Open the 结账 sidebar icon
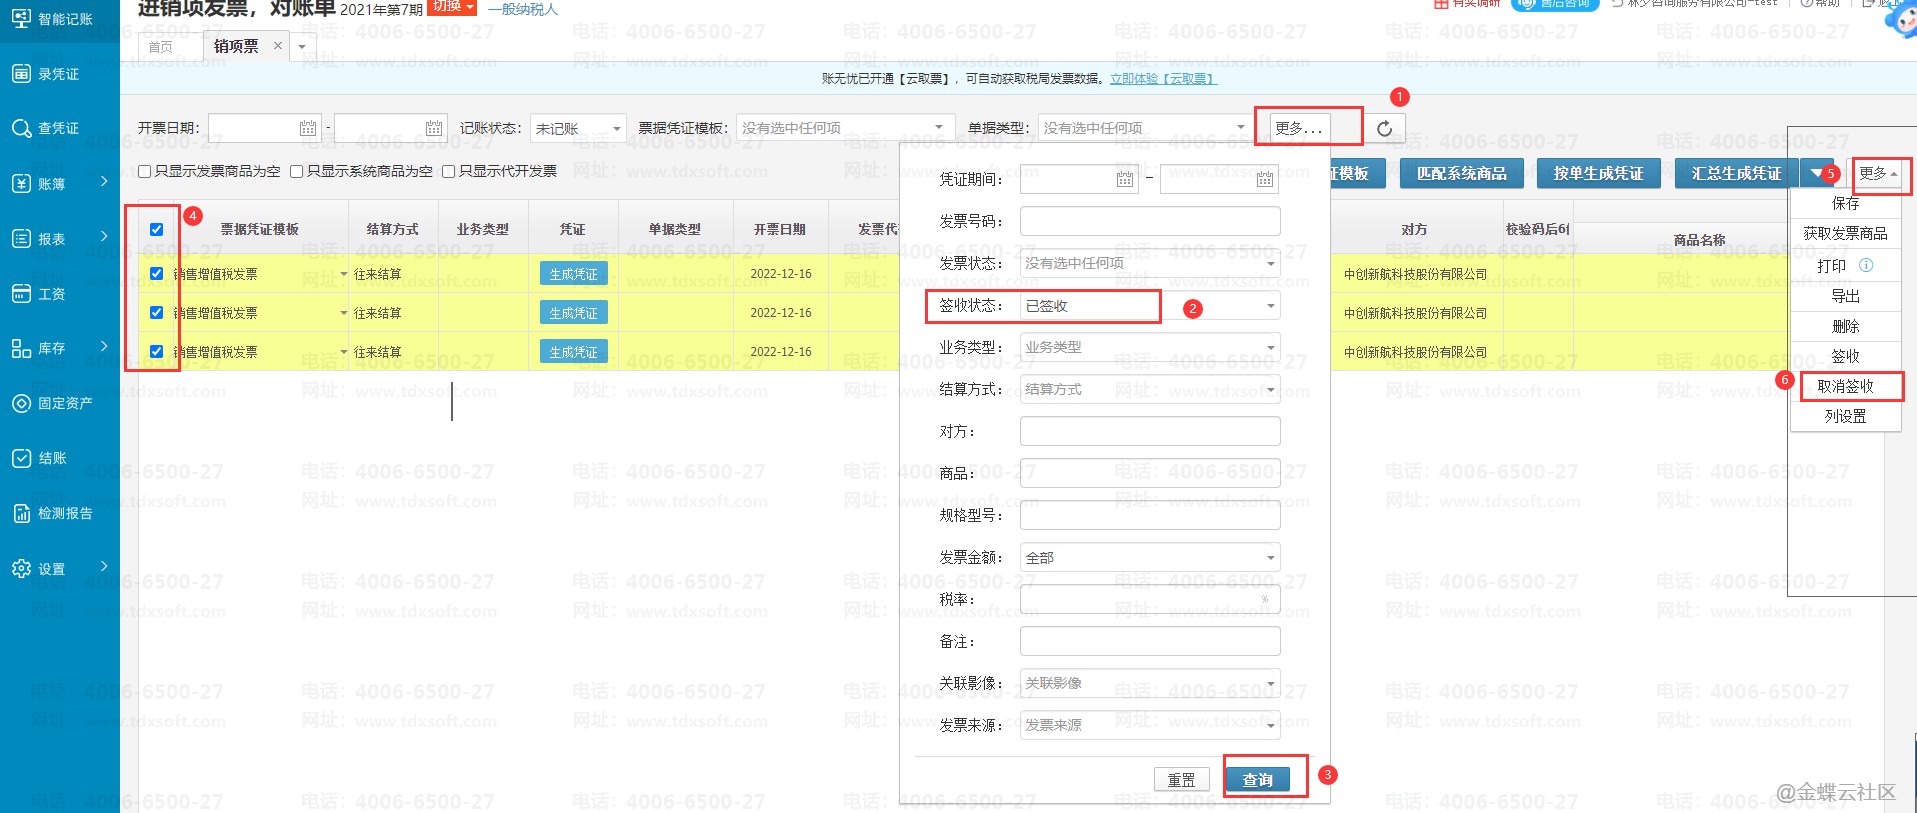 [21, 459]
